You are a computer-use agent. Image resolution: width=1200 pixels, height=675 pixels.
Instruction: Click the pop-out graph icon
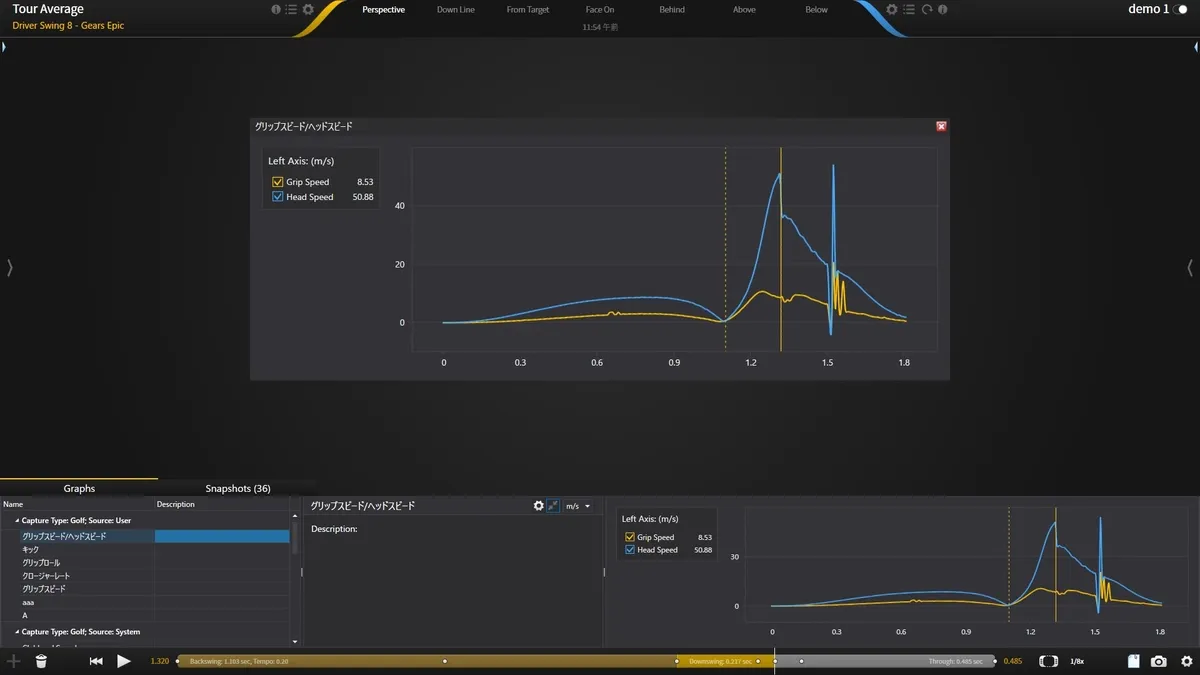click(553, 506)
